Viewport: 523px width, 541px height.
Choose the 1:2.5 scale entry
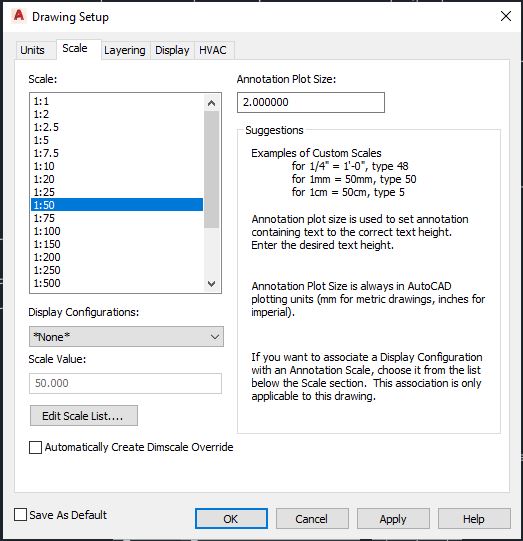coord(117,127)
